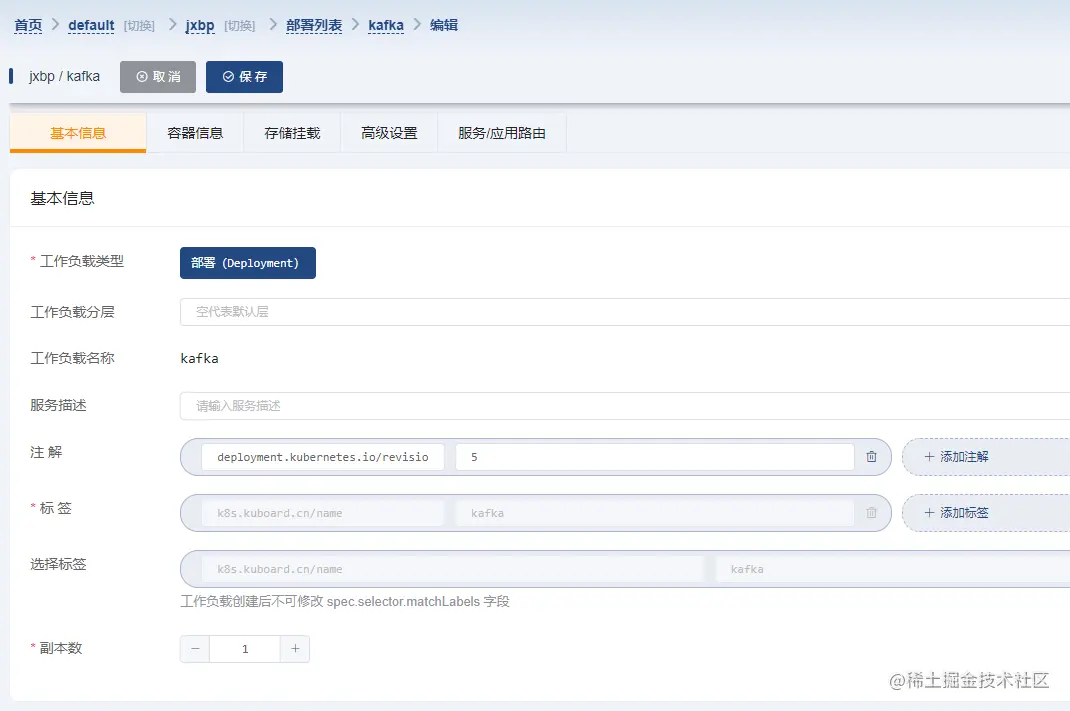Click the 选择标签 key field k8s.kuboard.cn/name

[x=452, y=569]
